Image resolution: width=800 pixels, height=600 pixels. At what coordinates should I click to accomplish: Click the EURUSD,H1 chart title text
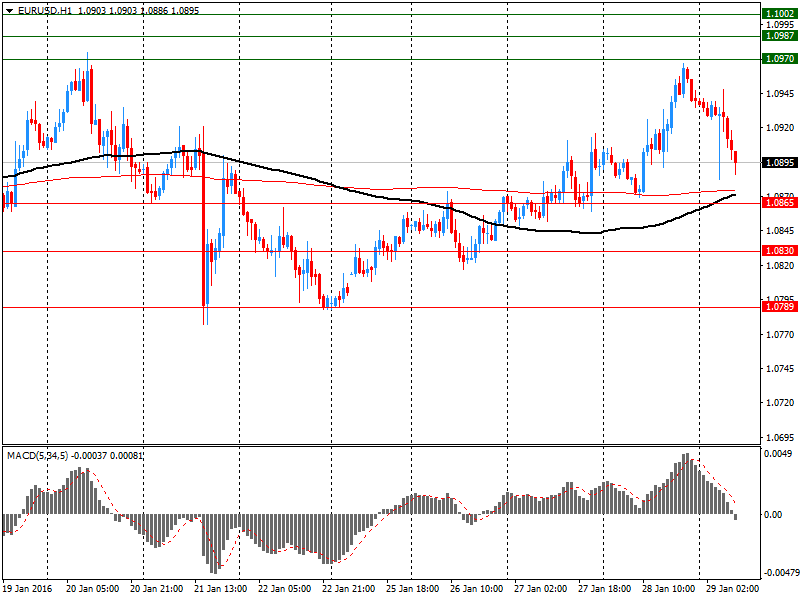[x=45, y=10]
